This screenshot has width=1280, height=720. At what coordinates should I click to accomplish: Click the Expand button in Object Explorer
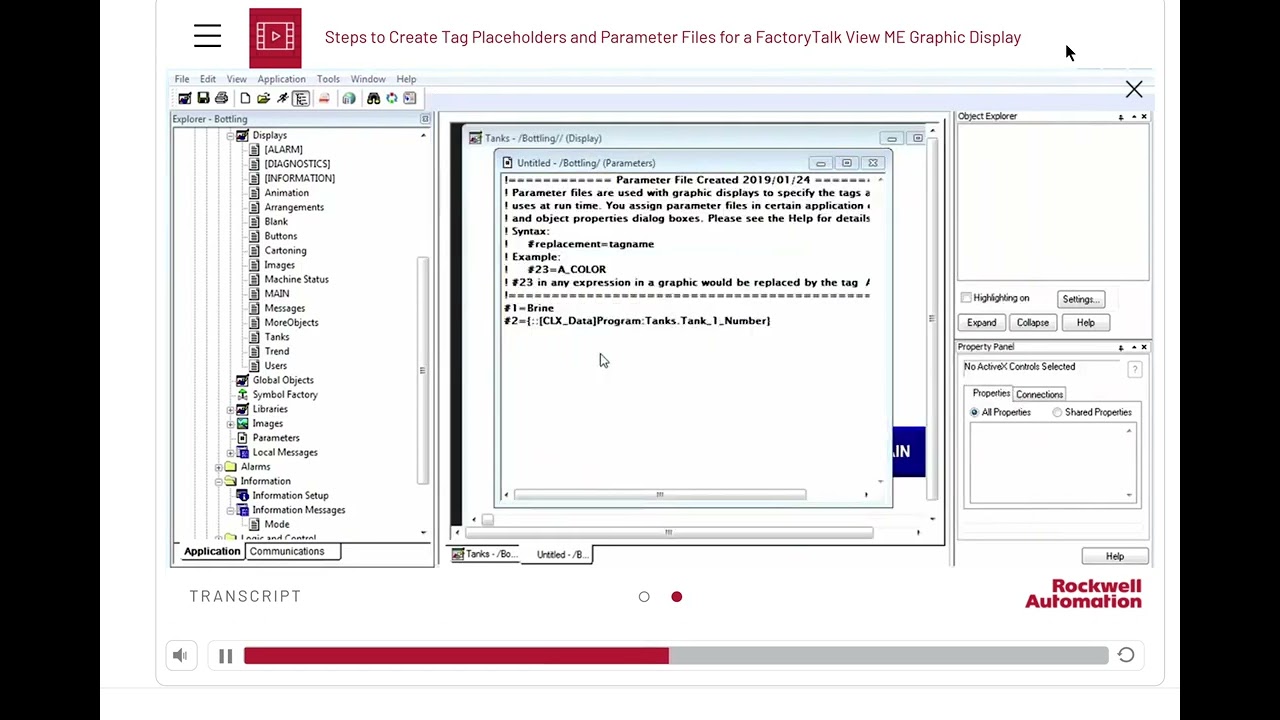click(x=981, y=323)
